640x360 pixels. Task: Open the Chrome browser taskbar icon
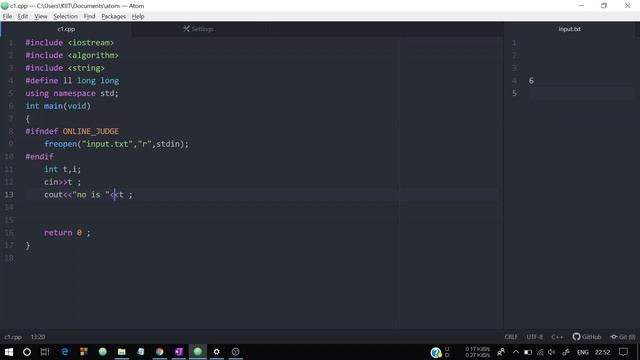click(x=160, y=352)
